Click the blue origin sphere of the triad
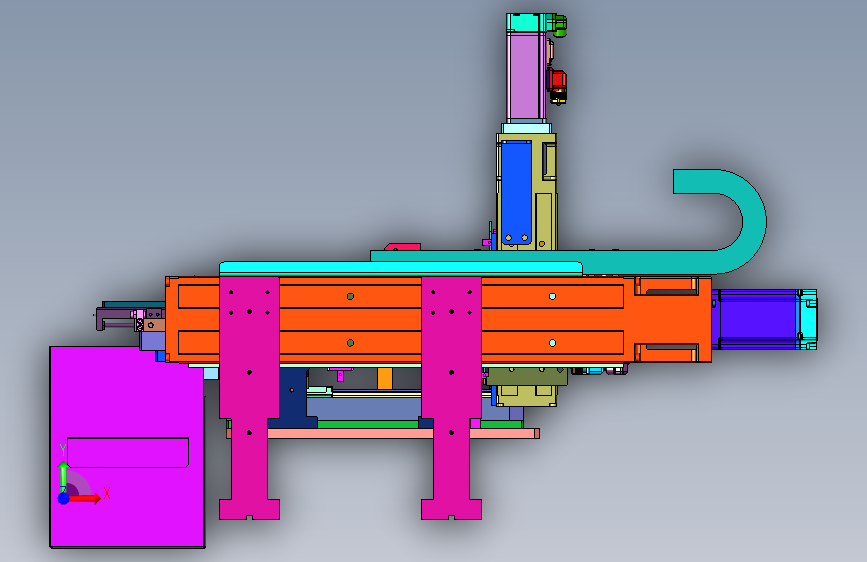The image size is (867, 562). [x=64, y=498]
